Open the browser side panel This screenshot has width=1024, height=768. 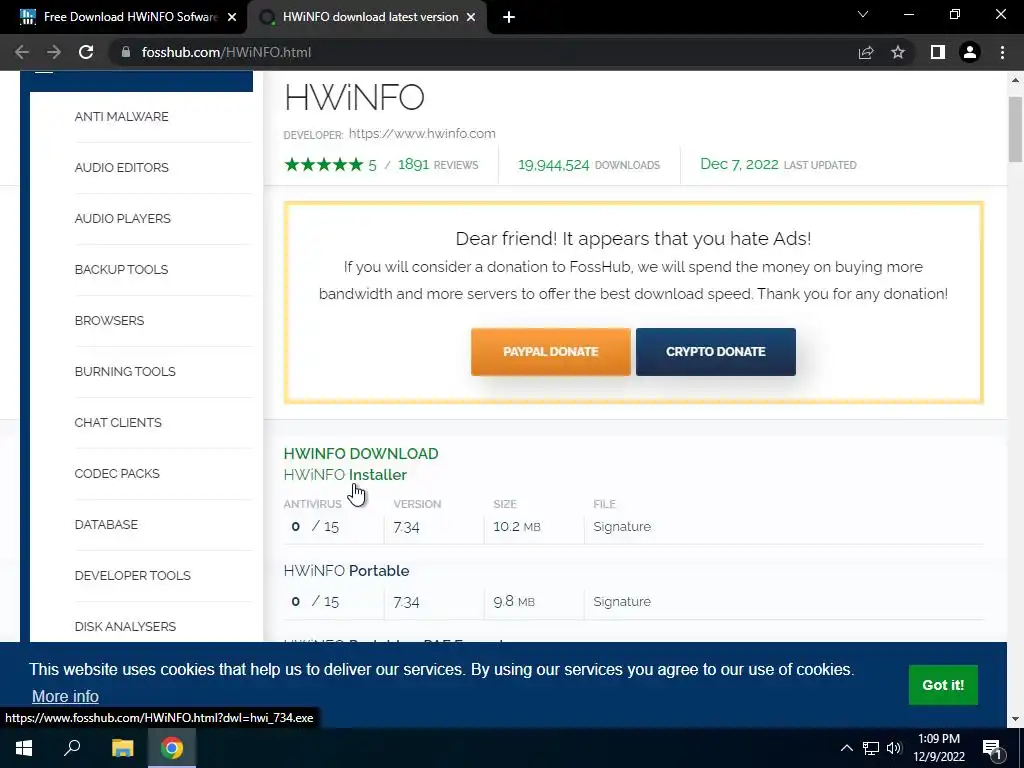(x=938, y=52)
